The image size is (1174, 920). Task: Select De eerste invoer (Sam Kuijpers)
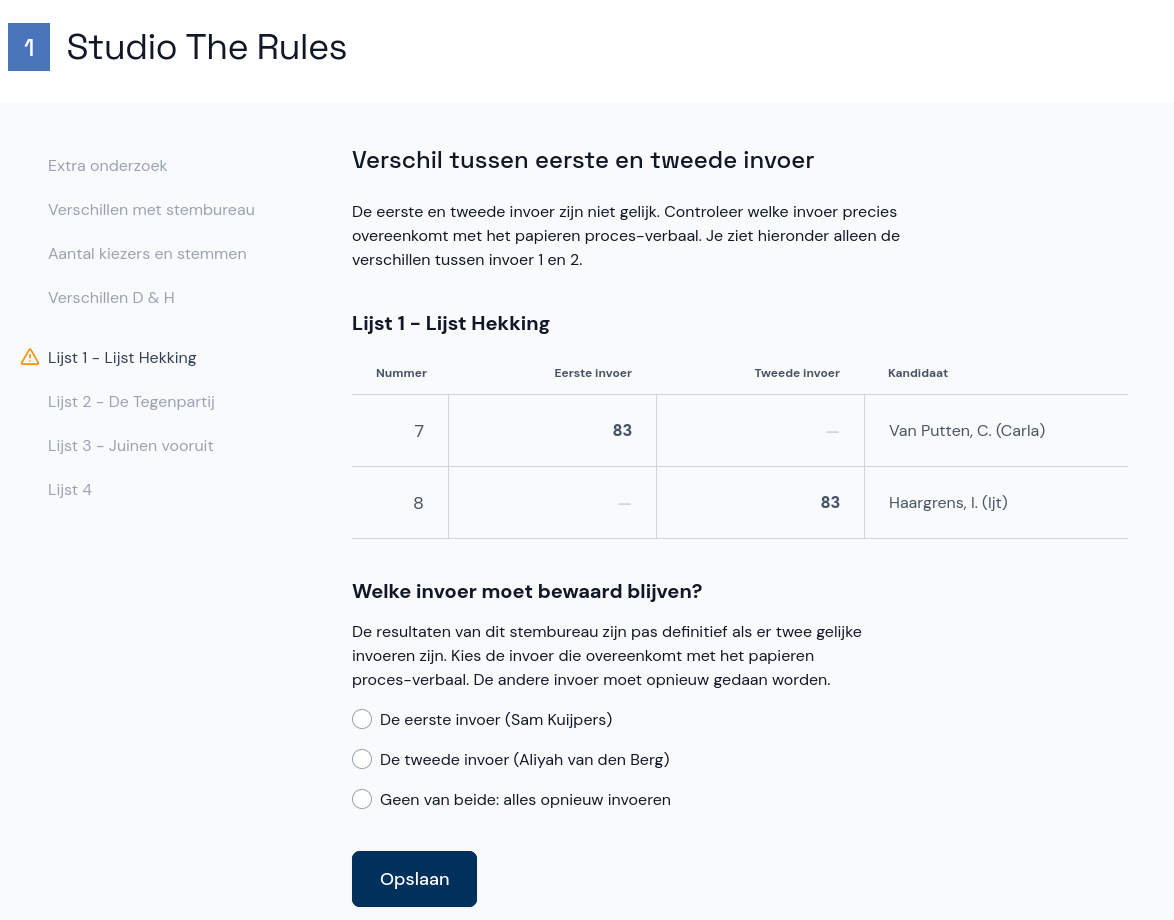362,720
